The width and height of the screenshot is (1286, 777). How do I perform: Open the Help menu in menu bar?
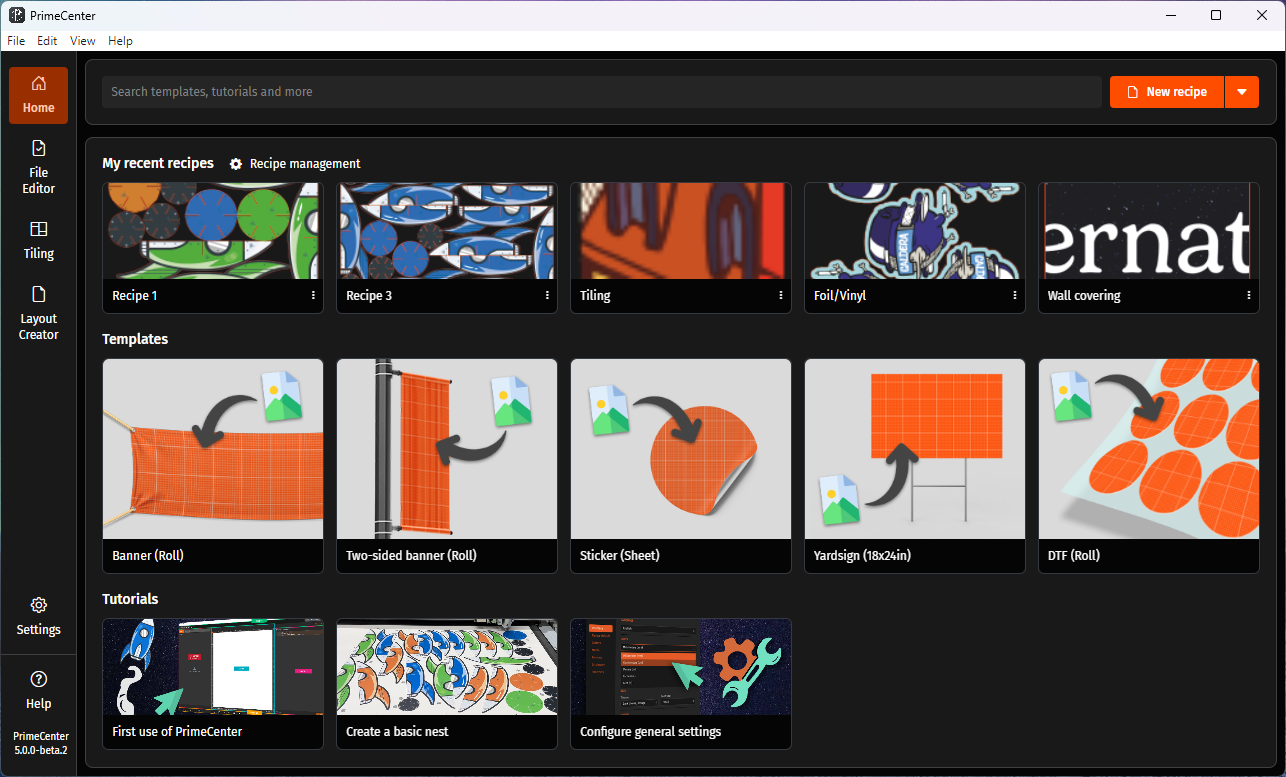pos(120,41)
